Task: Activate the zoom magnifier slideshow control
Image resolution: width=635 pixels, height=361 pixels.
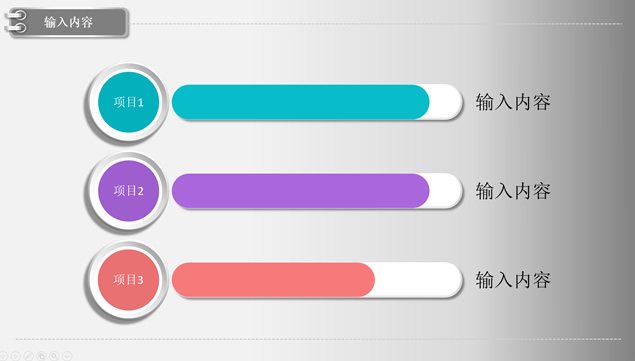Action: pos(54,356)
